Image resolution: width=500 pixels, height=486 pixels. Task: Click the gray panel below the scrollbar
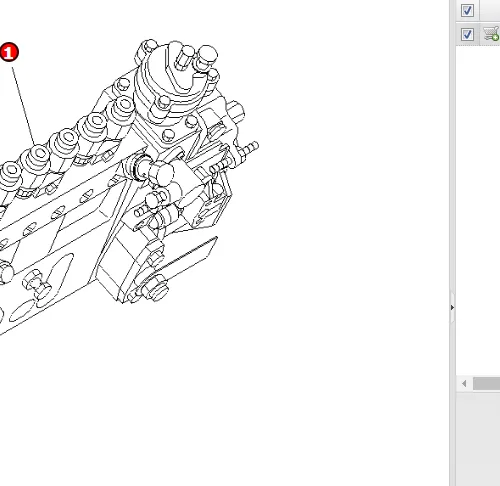tap(478, 439)
